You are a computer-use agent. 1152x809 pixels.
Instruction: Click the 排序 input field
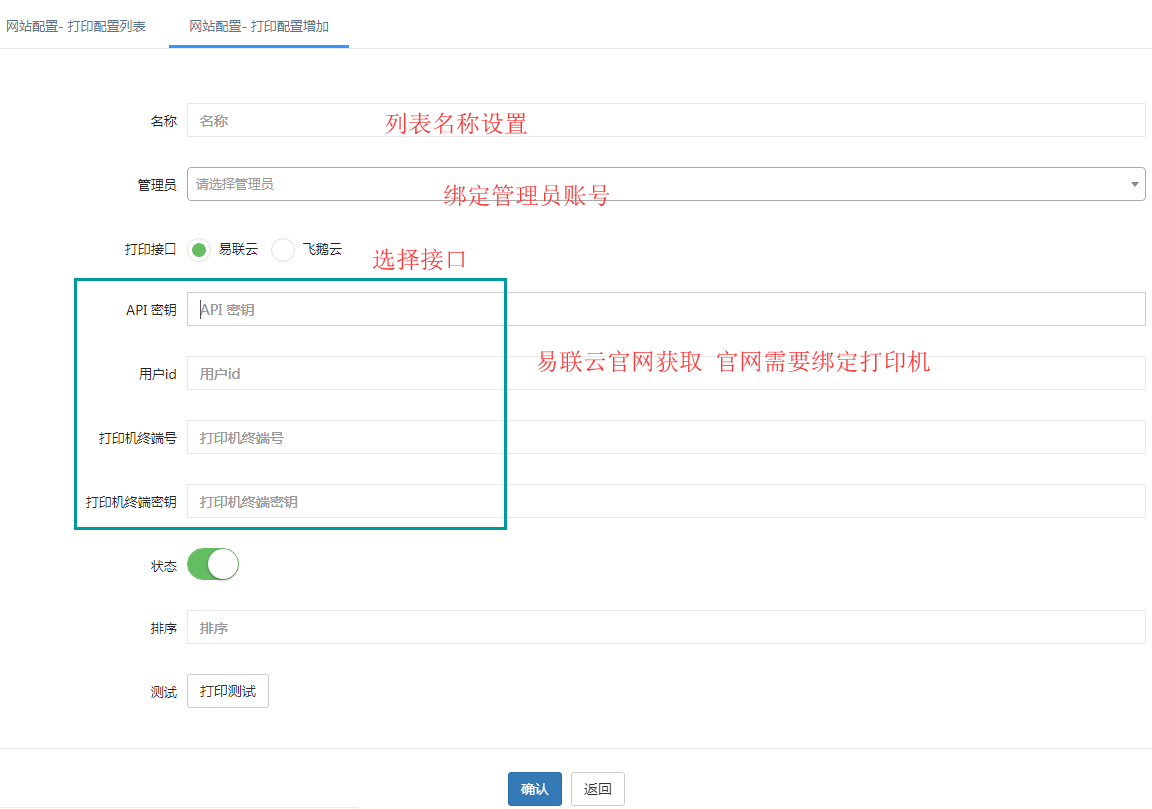coord(666,628)
